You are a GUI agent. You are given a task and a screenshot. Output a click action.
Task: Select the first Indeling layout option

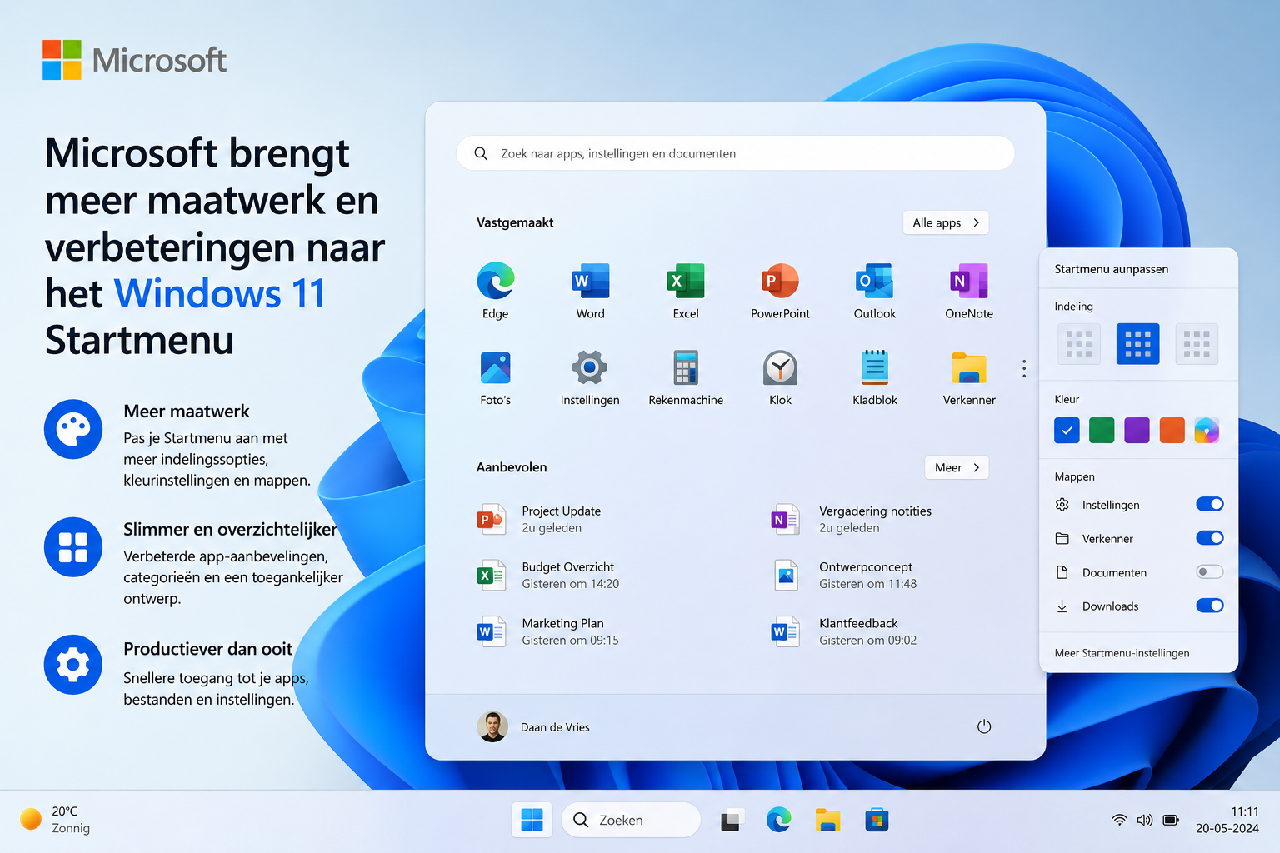pyautogui.click(x=1079, y=344)
